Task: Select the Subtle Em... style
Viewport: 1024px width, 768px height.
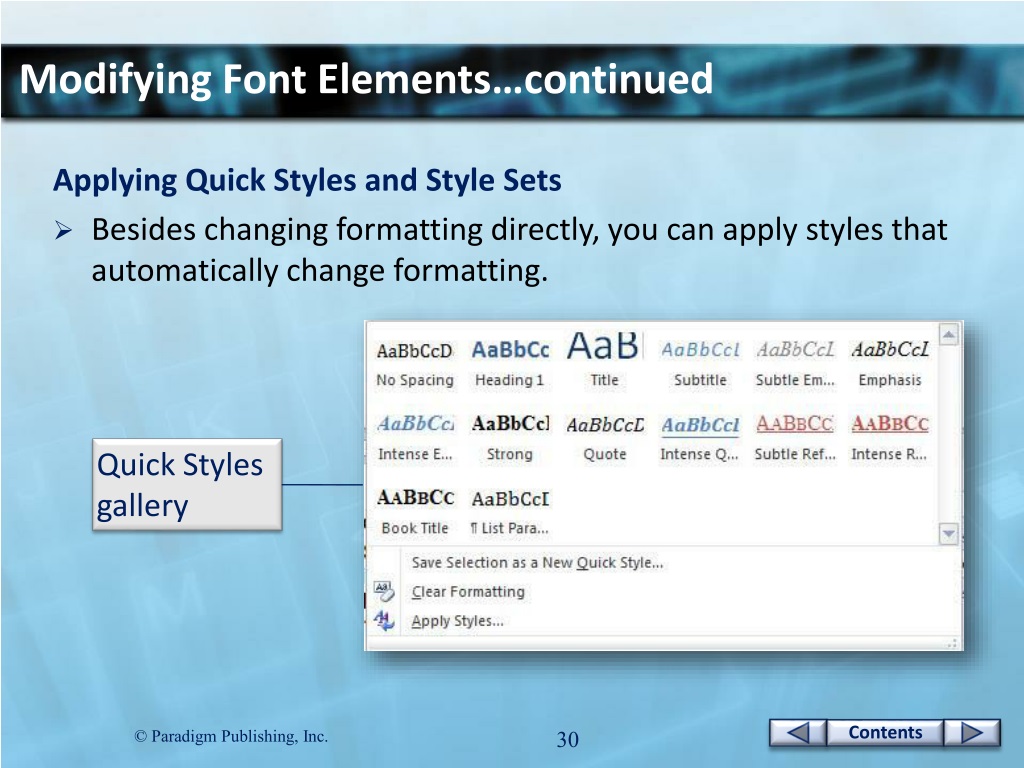Action: 795,363
